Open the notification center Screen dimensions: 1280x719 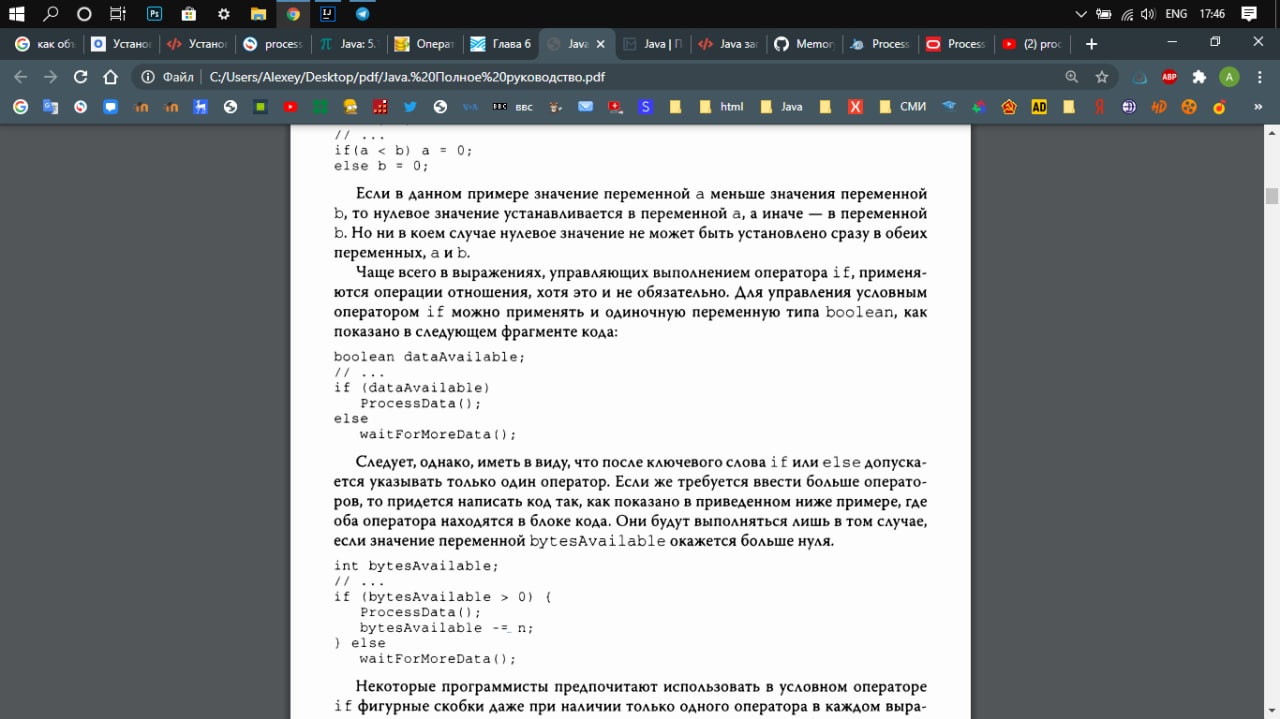tap(1248, 14)
